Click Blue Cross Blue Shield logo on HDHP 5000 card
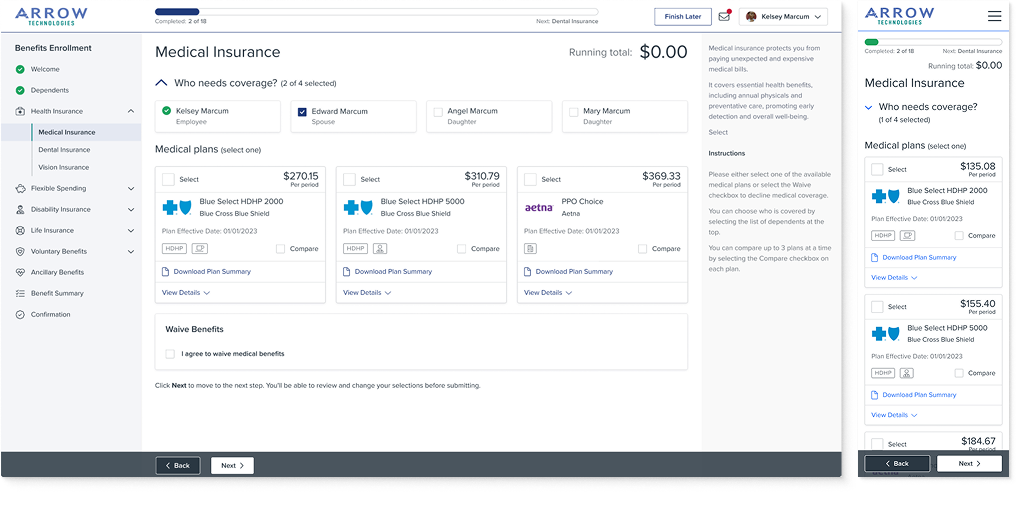The image size is (1025, 509). (358, 208)
